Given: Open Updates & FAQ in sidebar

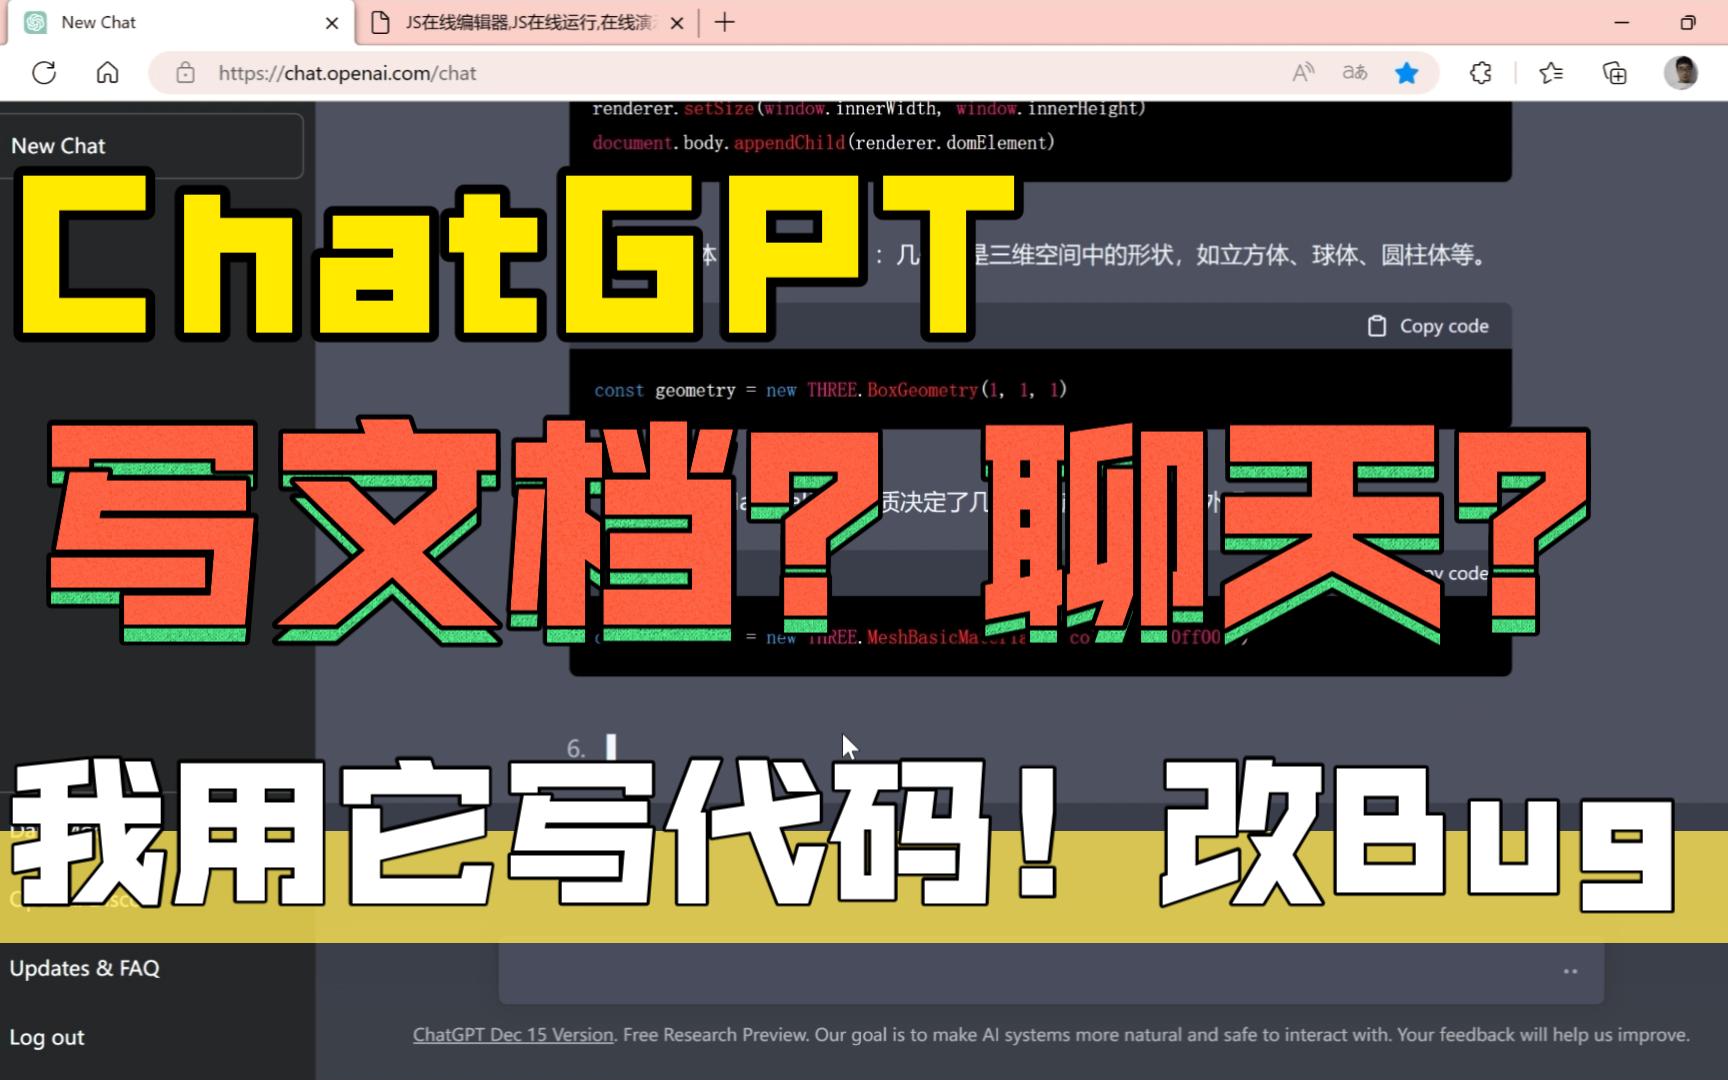Looking at the screenshot, I should (85, 968).
